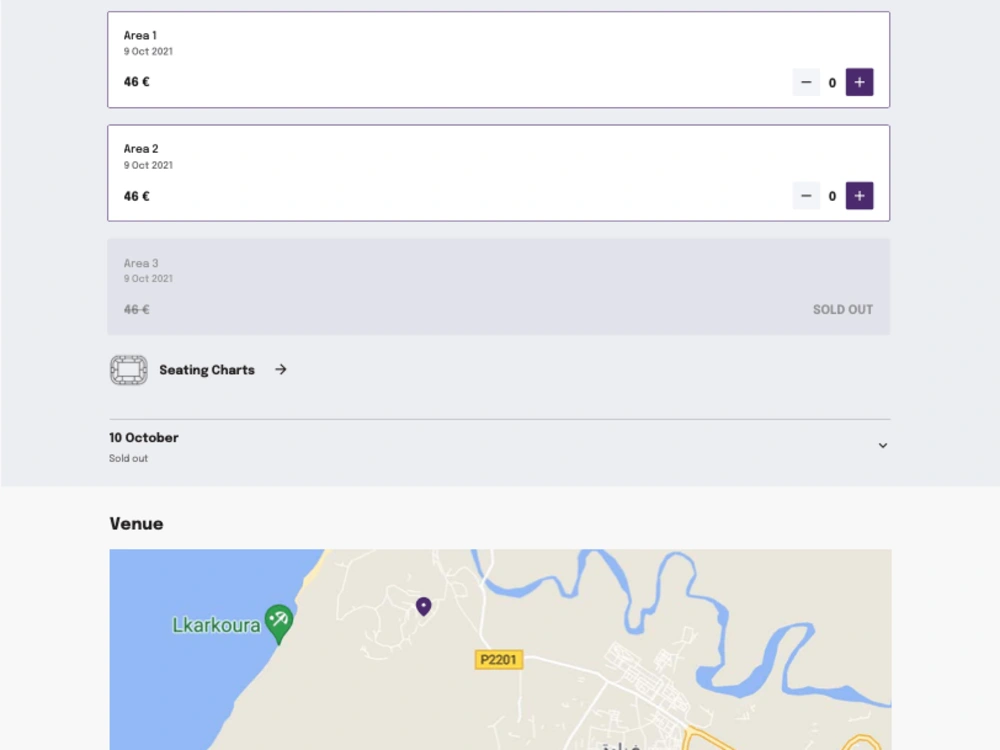Decrease Area 2 ticket quantity with minus button
The image size is (1000, 750).
[x=806, y=196]
